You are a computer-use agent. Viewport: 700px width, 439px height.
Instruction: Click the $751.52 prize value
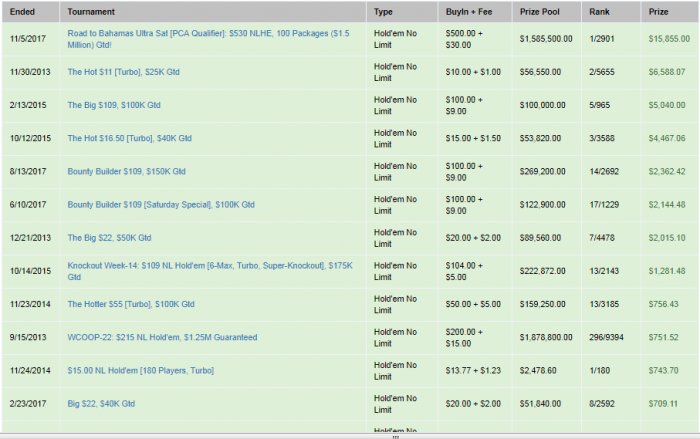tap(663, 337)
